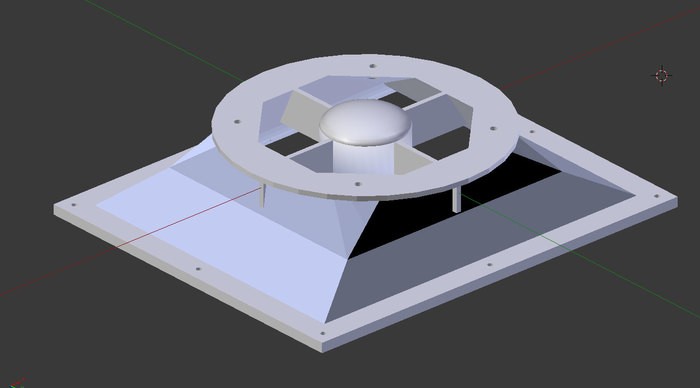Select the topmost screw hole on the ring plate
The image size is (700, 388).
click(x=372, y=66)
